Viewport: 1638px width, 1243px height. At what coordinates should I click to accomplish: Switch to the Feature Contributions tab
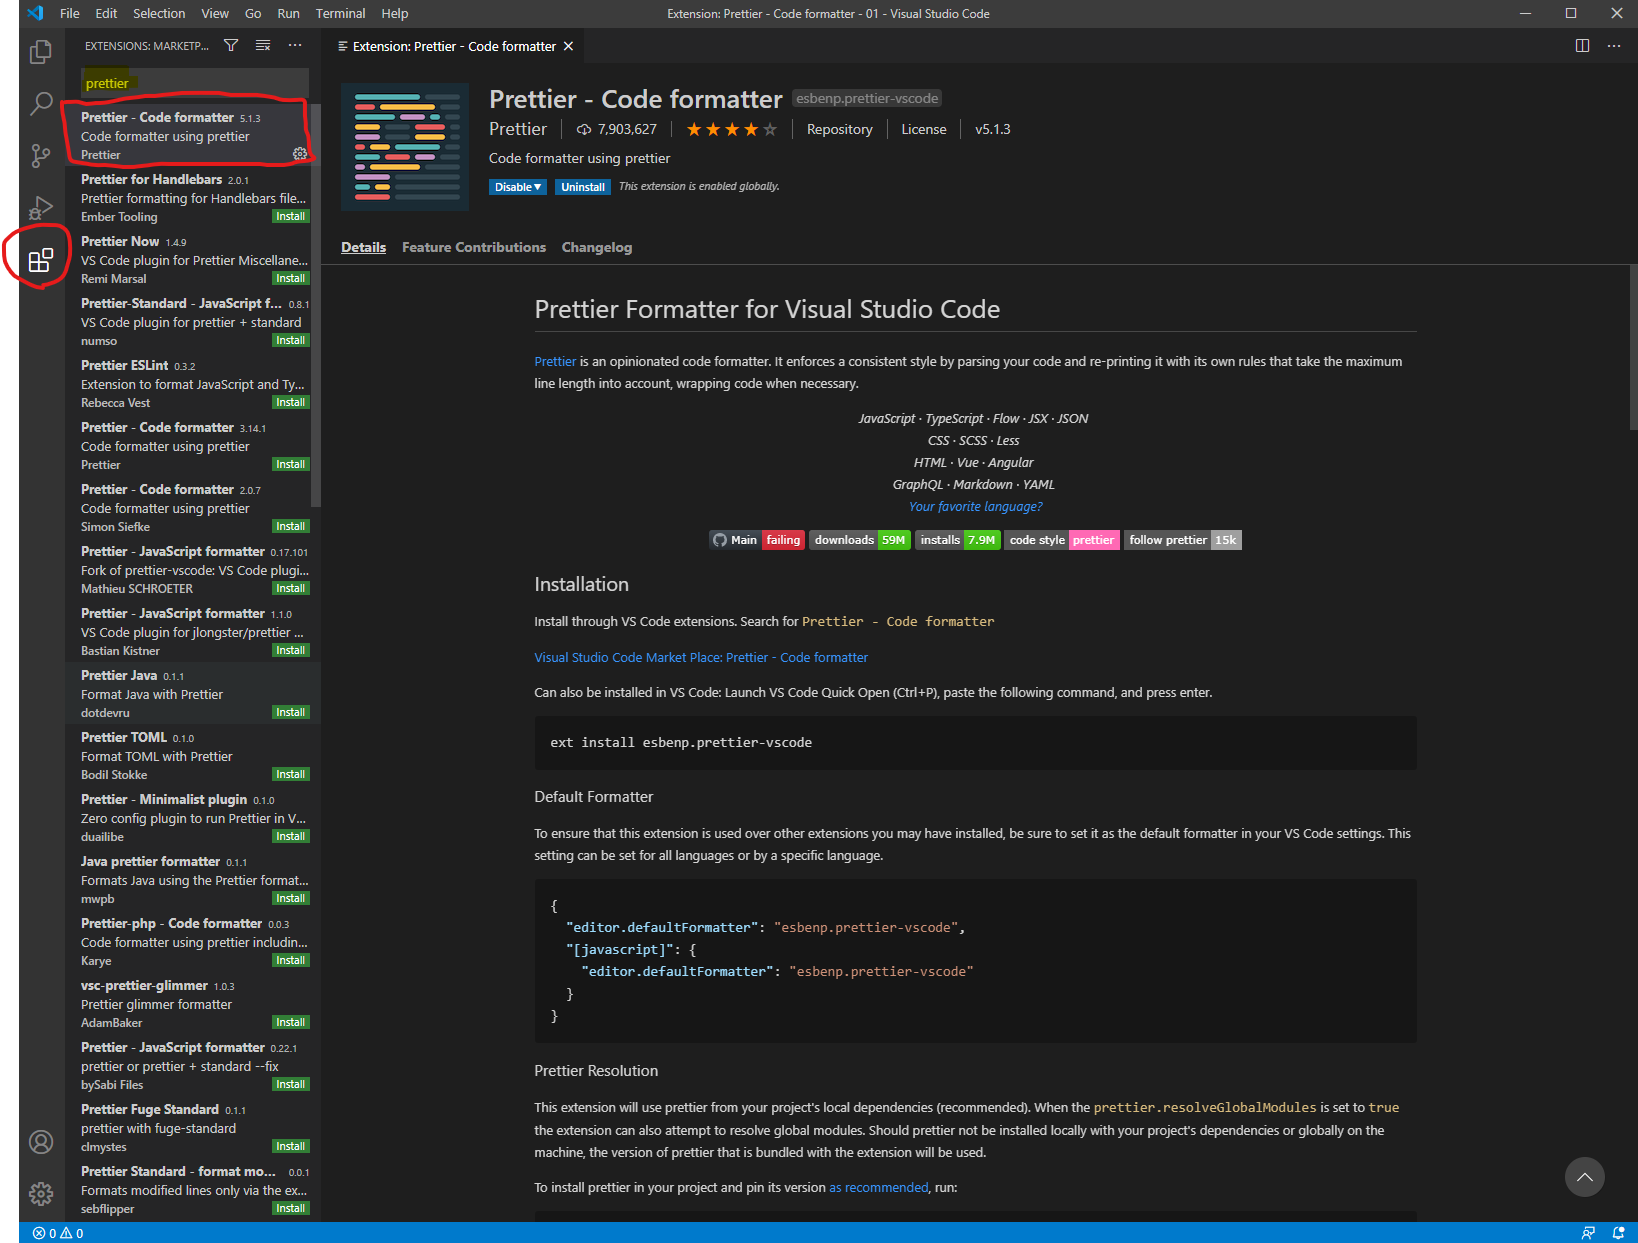click(474, 247)
